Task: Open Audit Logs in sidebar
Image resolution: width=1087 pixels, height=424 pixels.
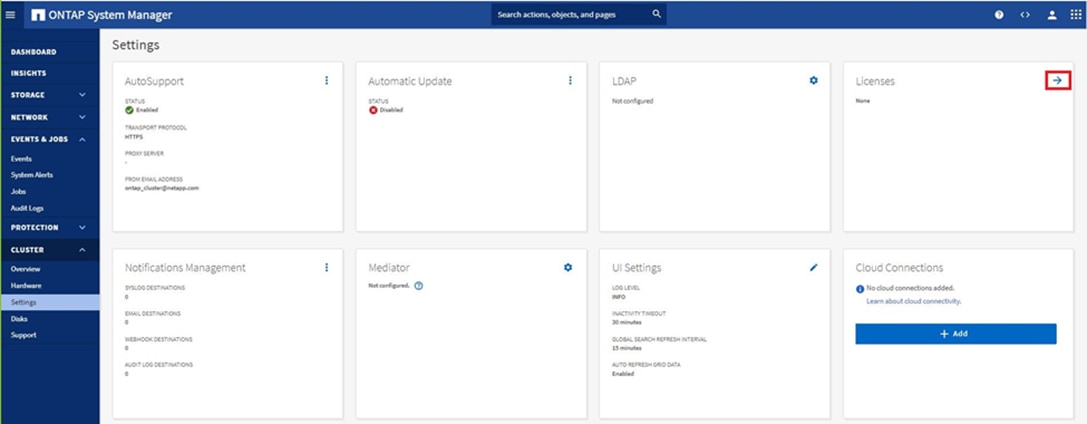Action: click(27, 208)
